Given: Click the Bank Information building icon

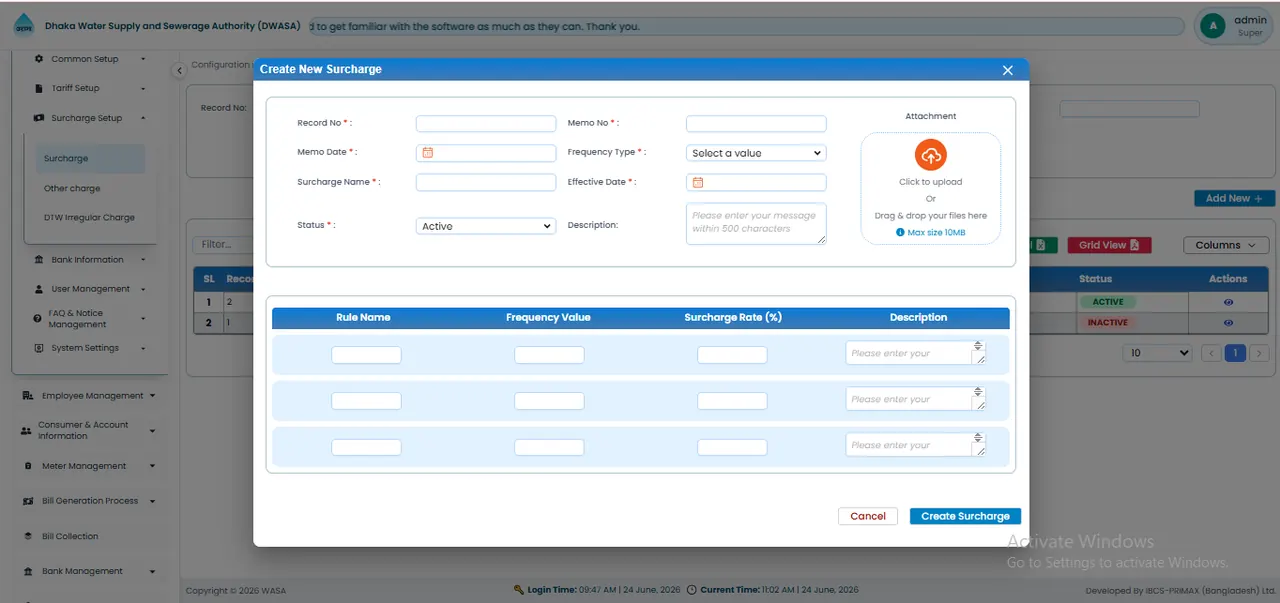Looking at the screenshot, I should pos(39,259).
